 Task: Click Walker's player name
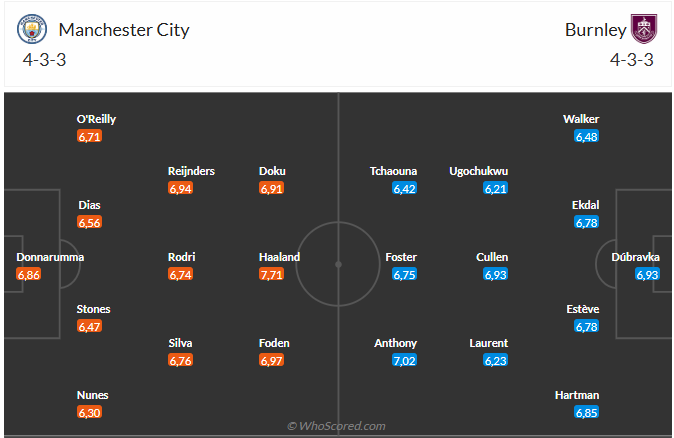point(581,119)
